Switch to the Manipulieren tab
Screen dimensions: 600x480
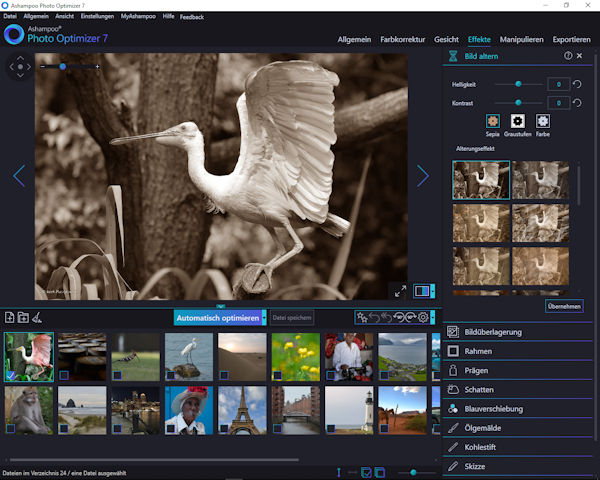coord(522,39)
